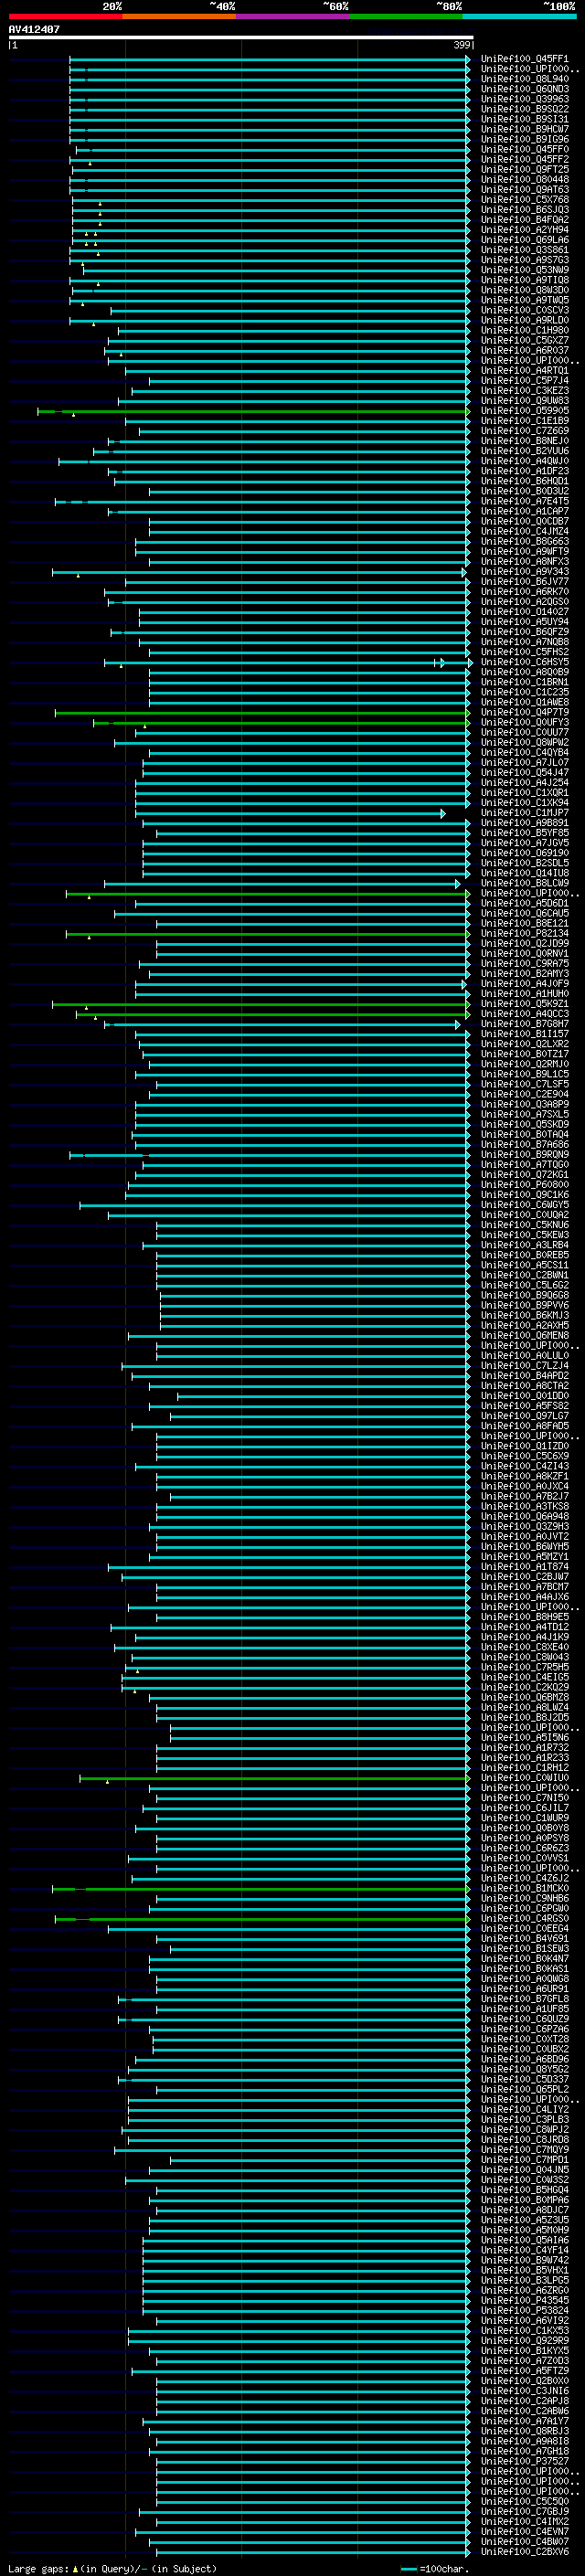Select hit label UniRef100_Q9FT25
585x2576 pixels.
[525, 169]
